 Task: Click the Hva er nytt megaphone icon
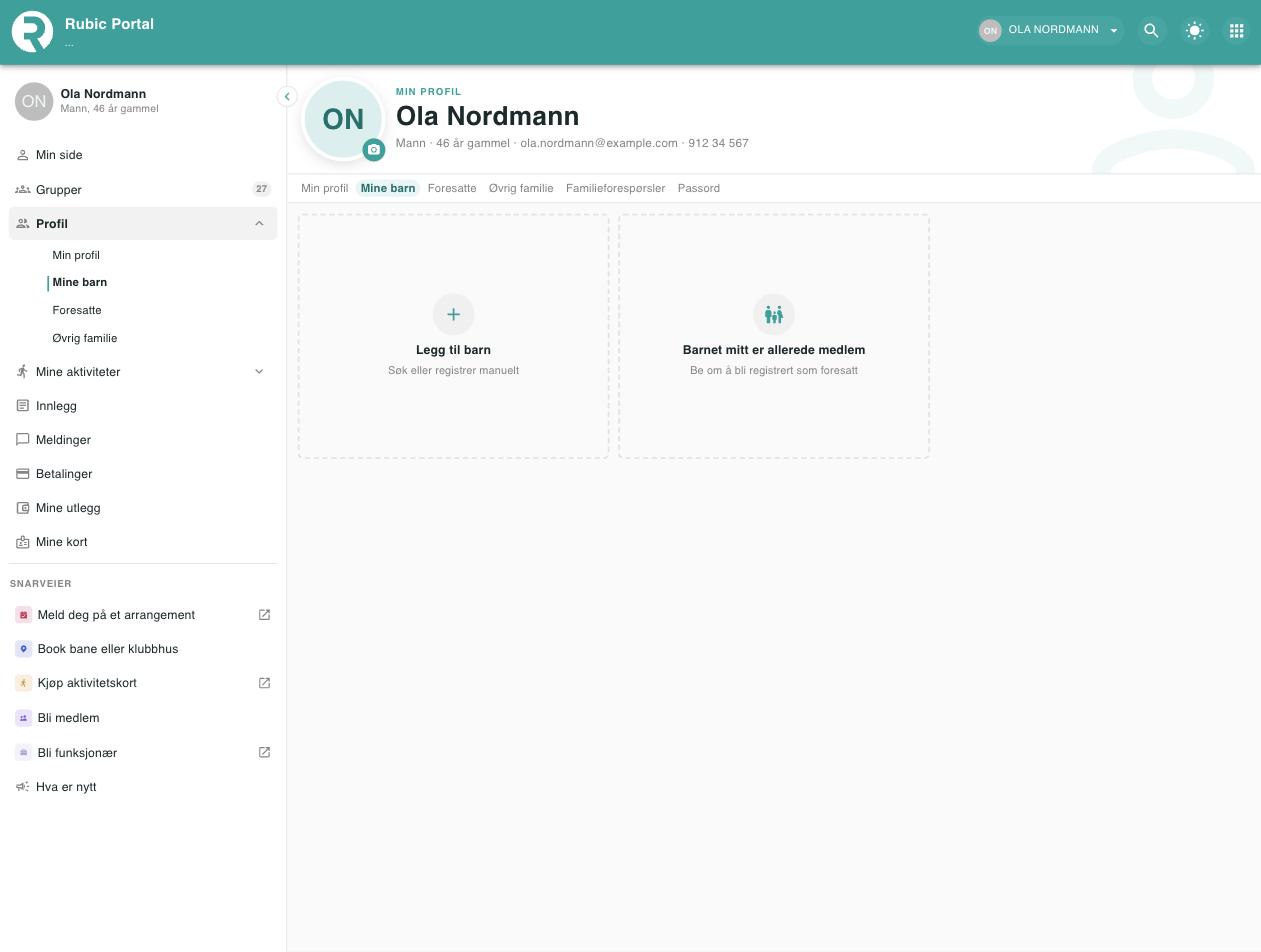point(23,787)
